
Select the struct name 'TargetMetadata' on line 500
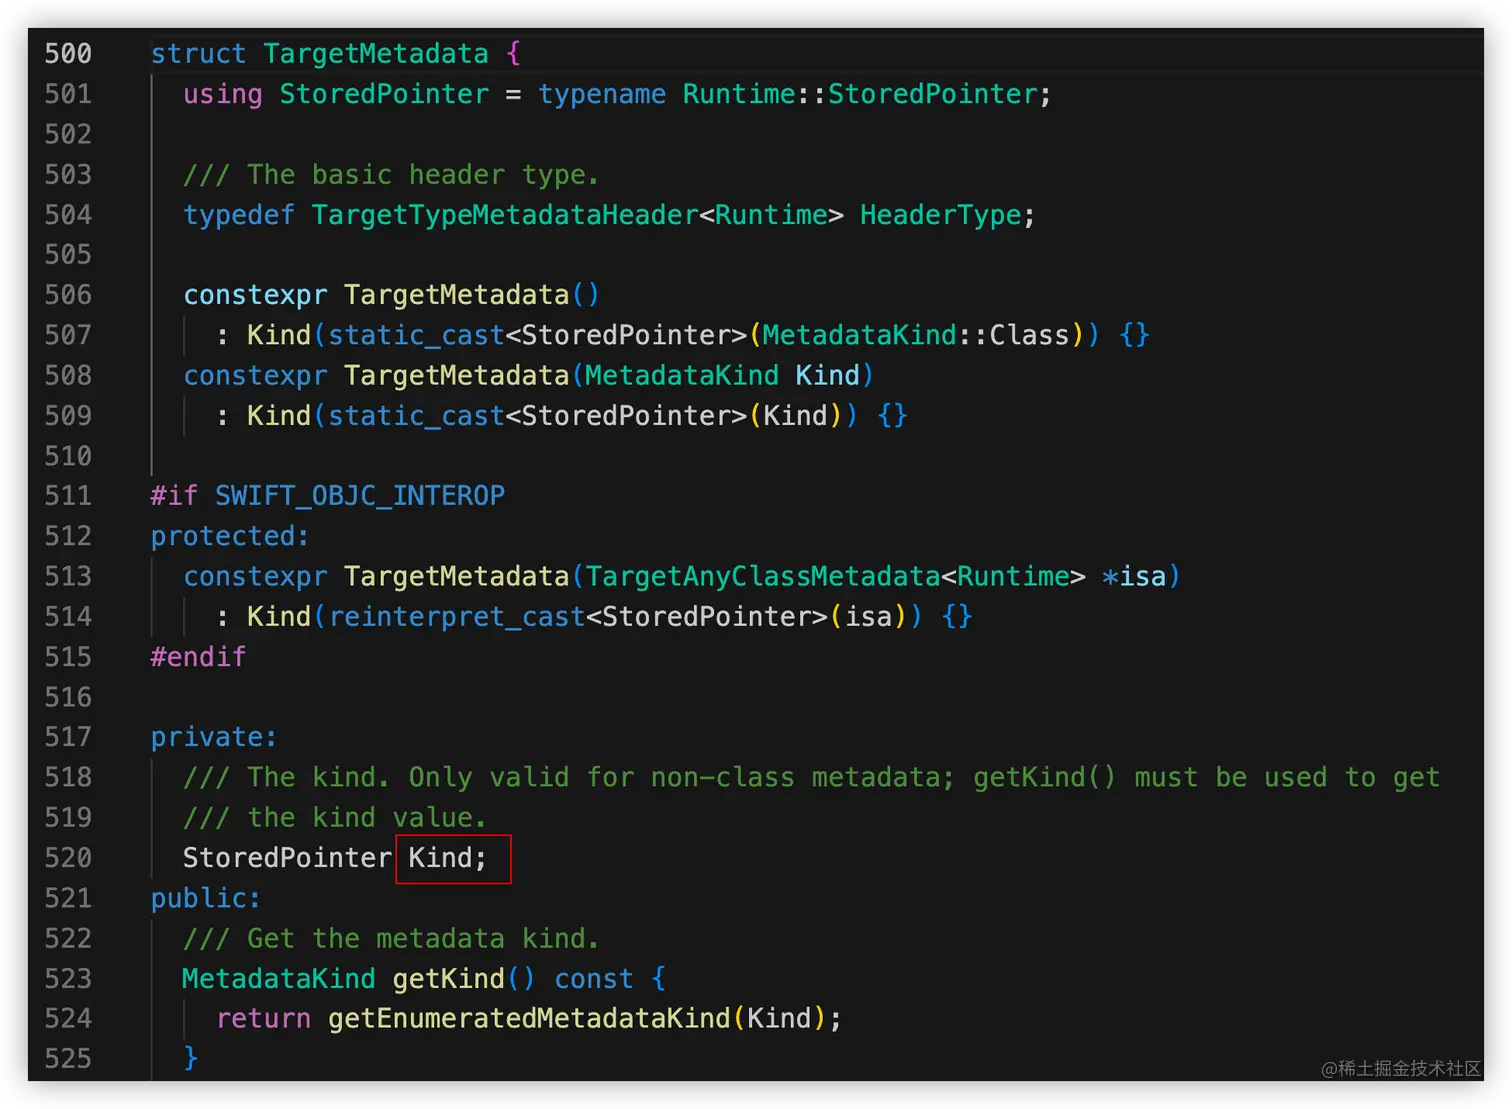click(x=377, y=53)
